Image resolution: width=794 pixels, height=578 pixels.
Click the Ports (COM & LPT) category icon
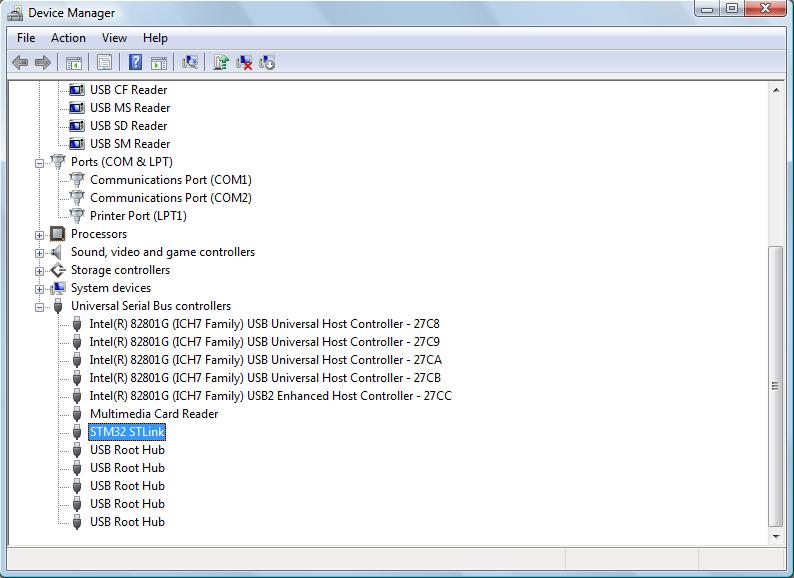tap(58, 162)
